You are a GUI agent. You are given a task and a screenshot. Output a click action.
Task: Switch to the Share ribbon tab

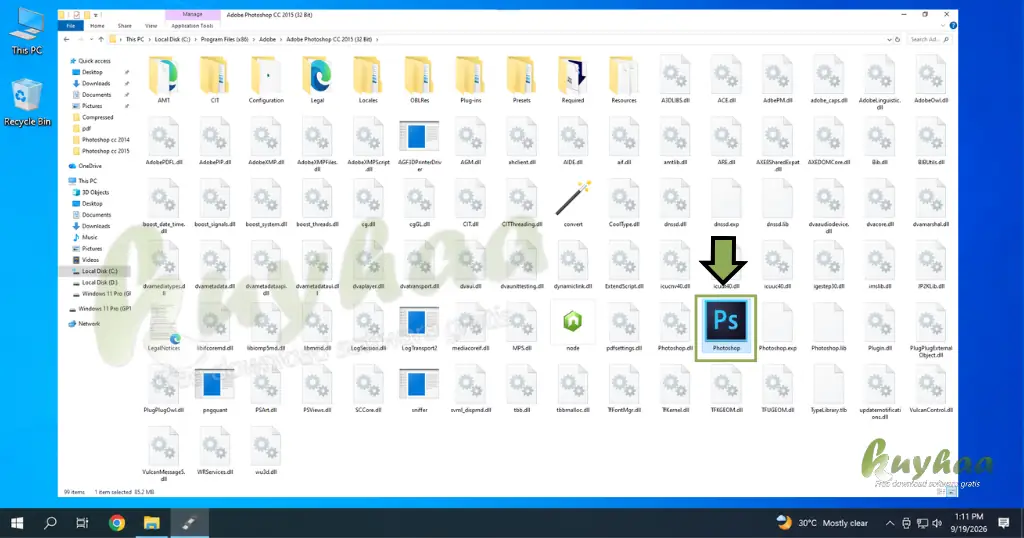pos(125,25)
